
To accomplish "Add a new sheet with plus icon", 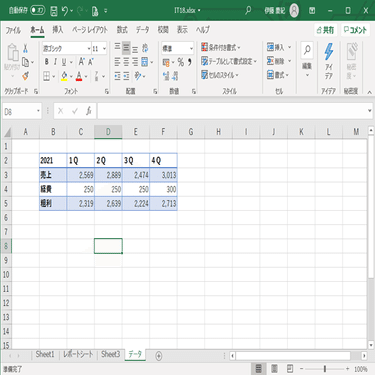I will point(159,356).
